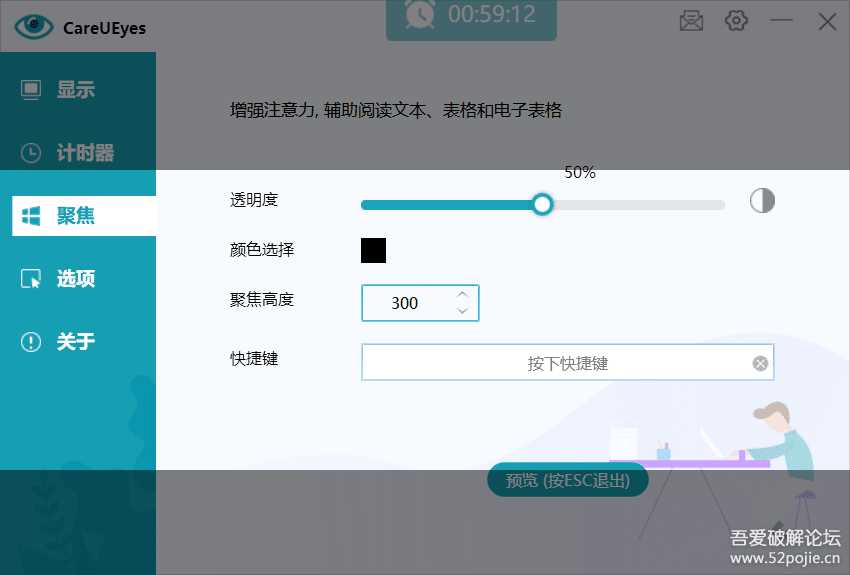Click the 快捷键 label
The width and height of the screenshot is (850, 575).
pyautogui.click(x=254, y=358)
